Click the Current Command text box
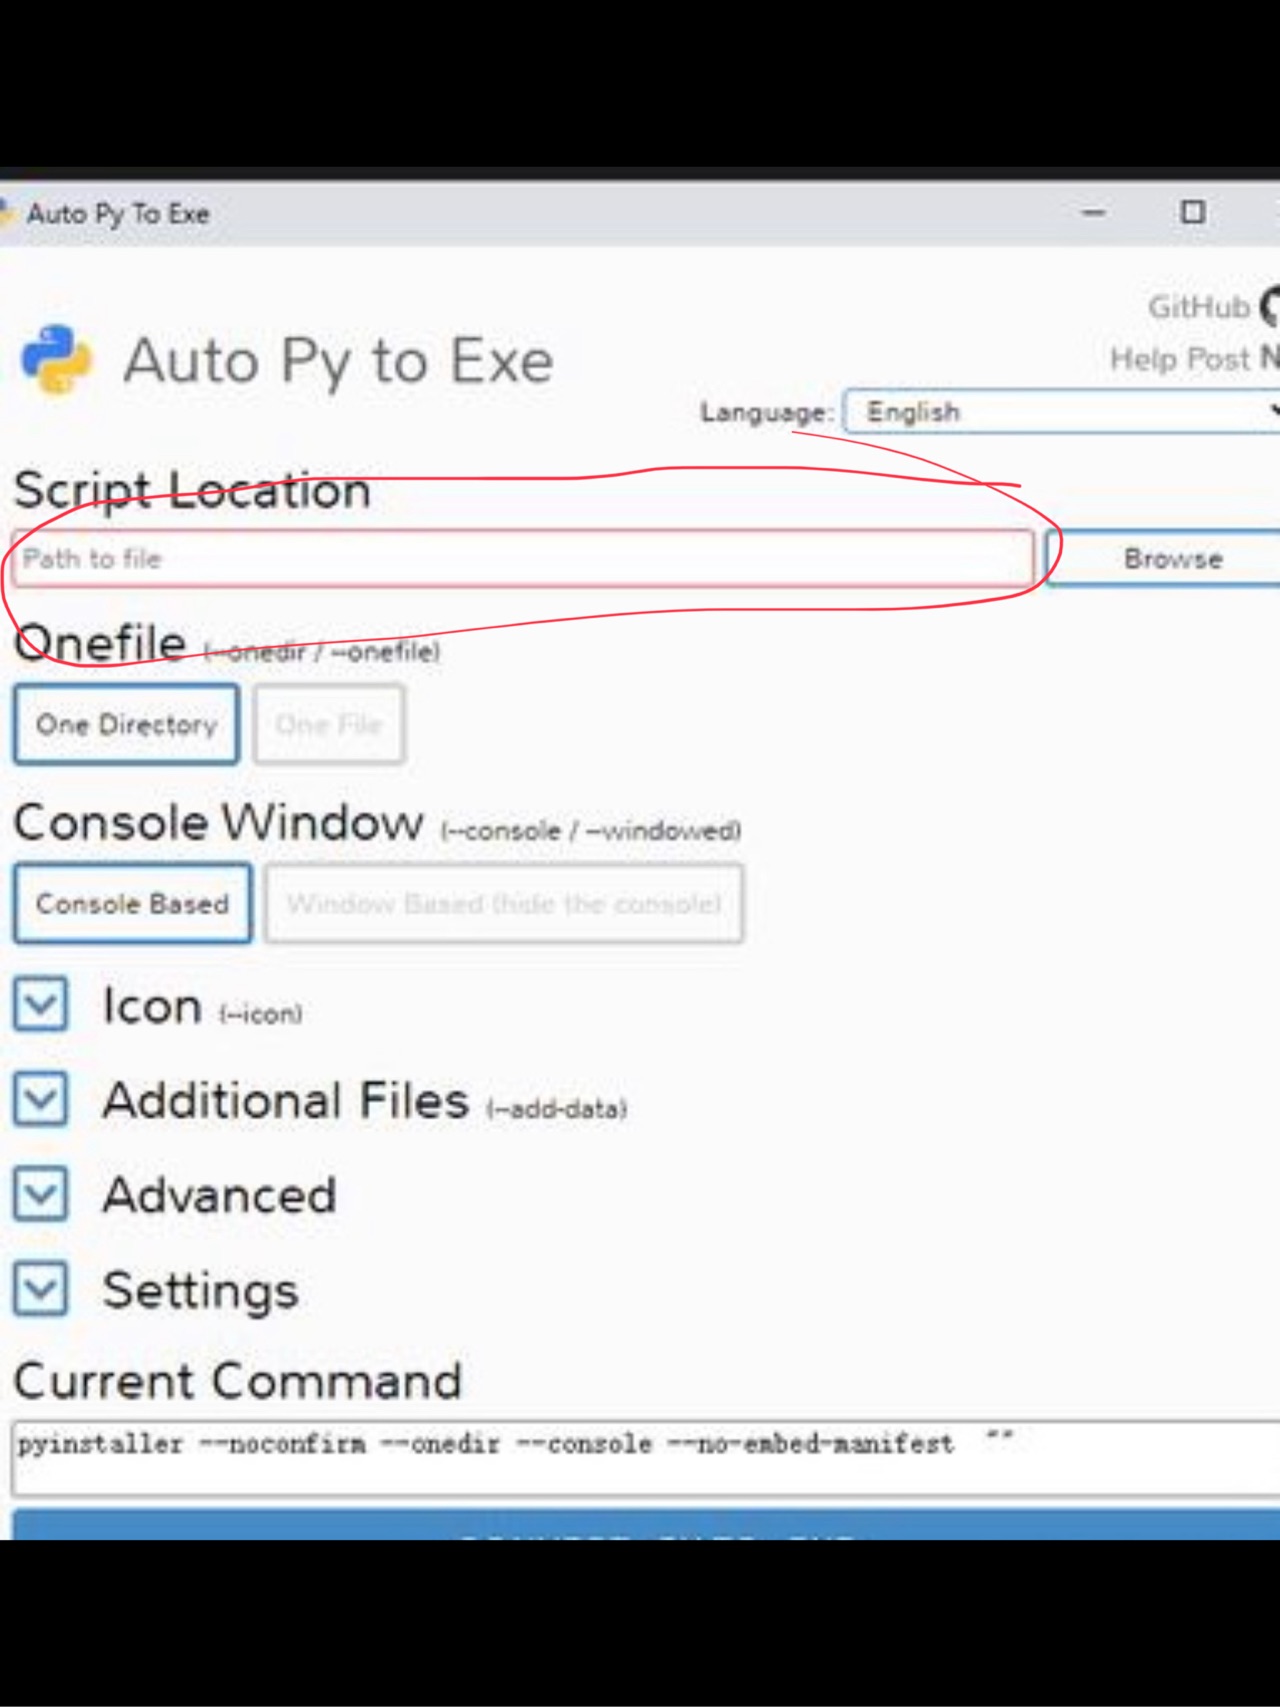The height and width of the screenshot is (1707, 1280). coord(646,1459)
